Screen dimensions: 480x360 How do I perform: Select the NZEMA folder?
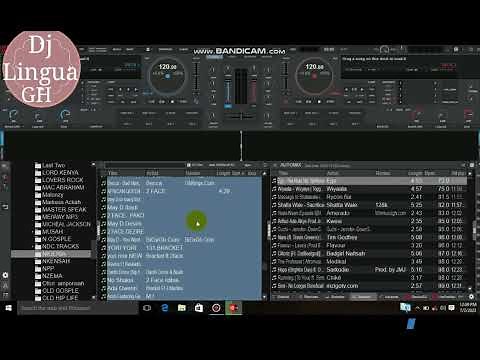[52, 276]
